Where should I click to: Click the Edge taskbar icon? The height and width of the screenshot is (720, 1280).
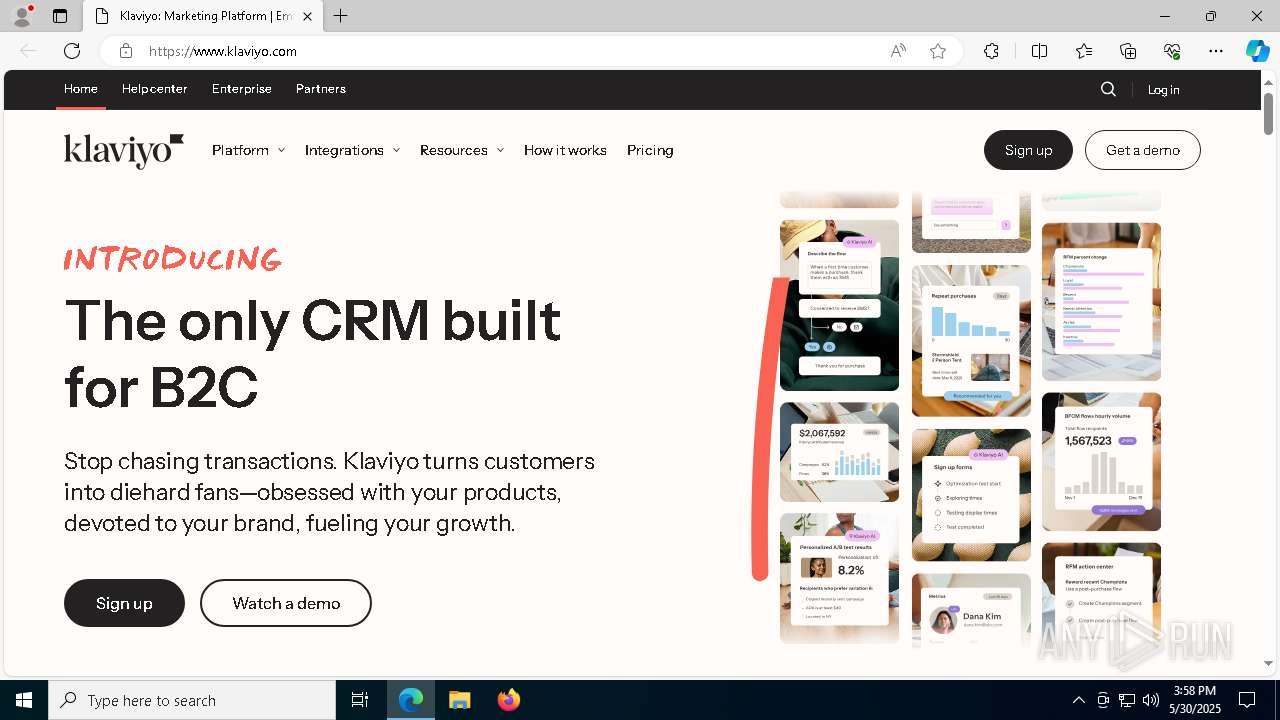pos(411,700)
